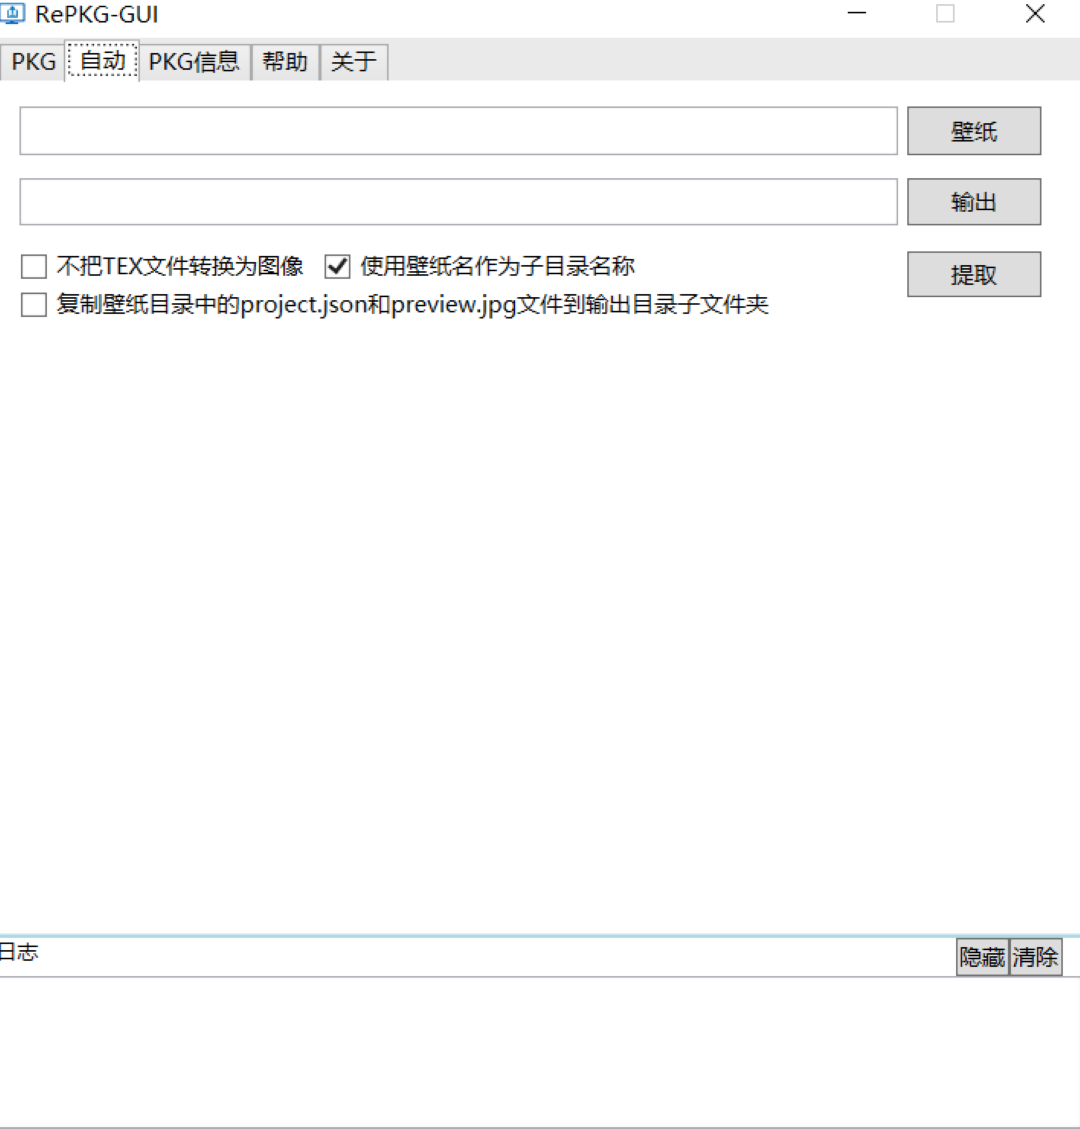
Task: Open the 帮助 help tab
Action: 284,61
